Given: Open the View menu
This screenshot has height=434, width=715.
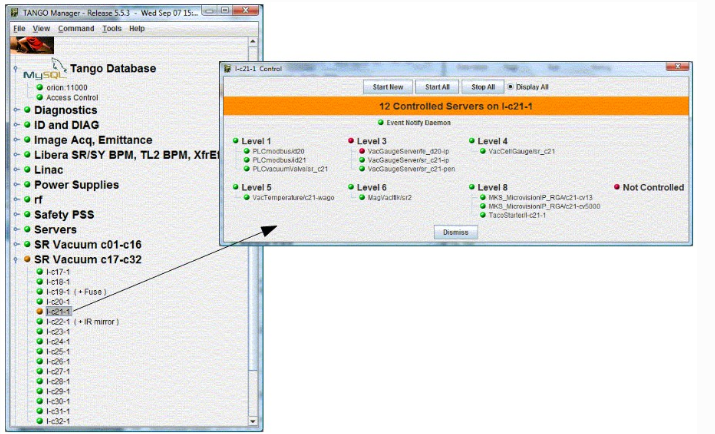Looking at the screenshot, I should pos(41,28).
